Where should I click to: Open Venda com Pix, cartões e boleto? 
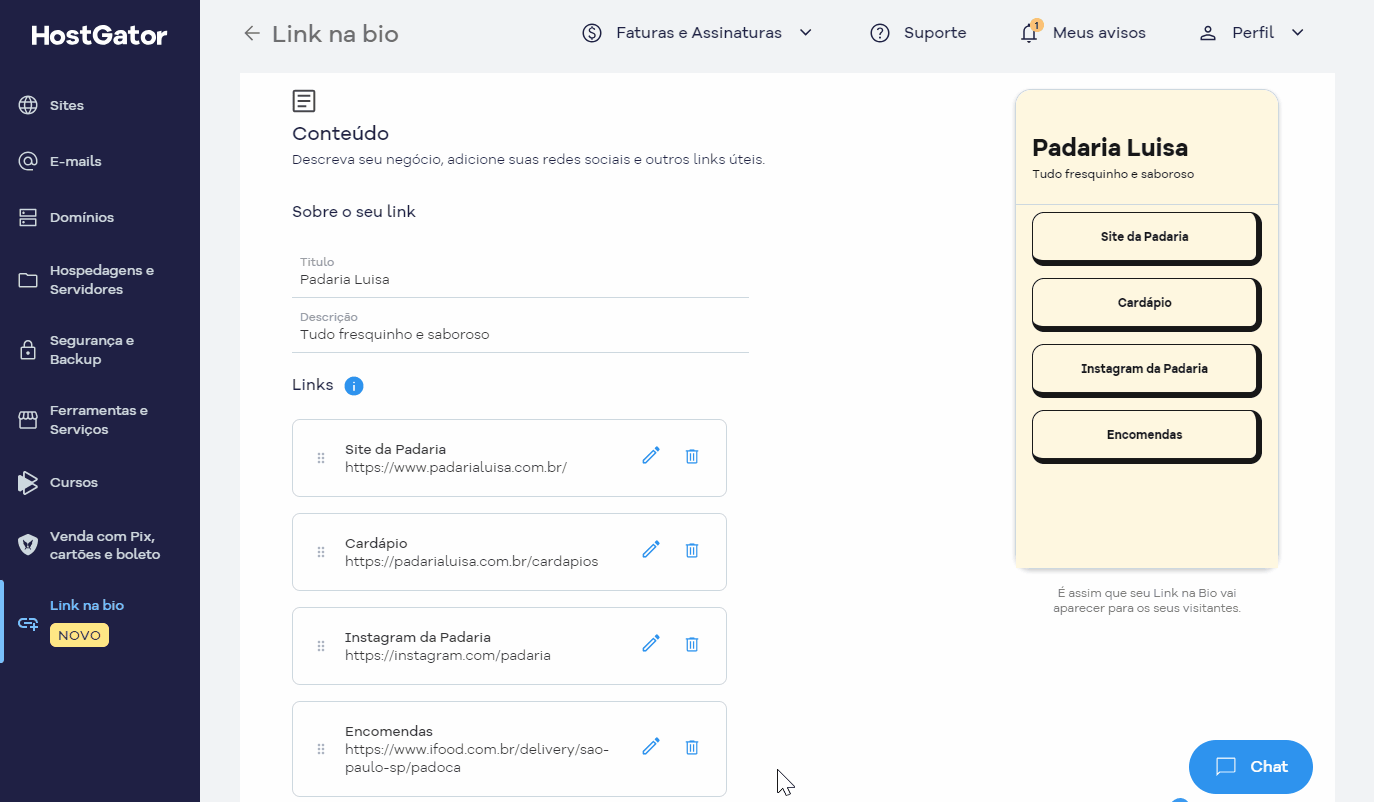(104, 545)
